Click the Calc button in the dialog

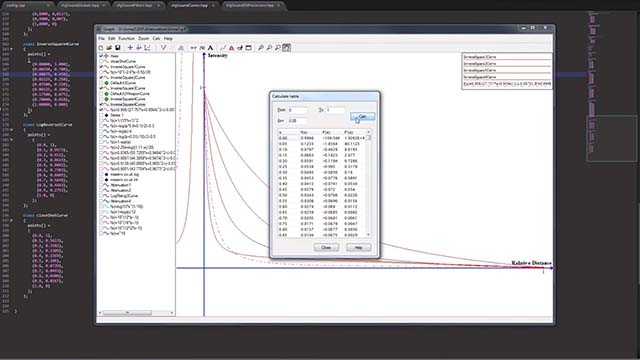[362, 116]
